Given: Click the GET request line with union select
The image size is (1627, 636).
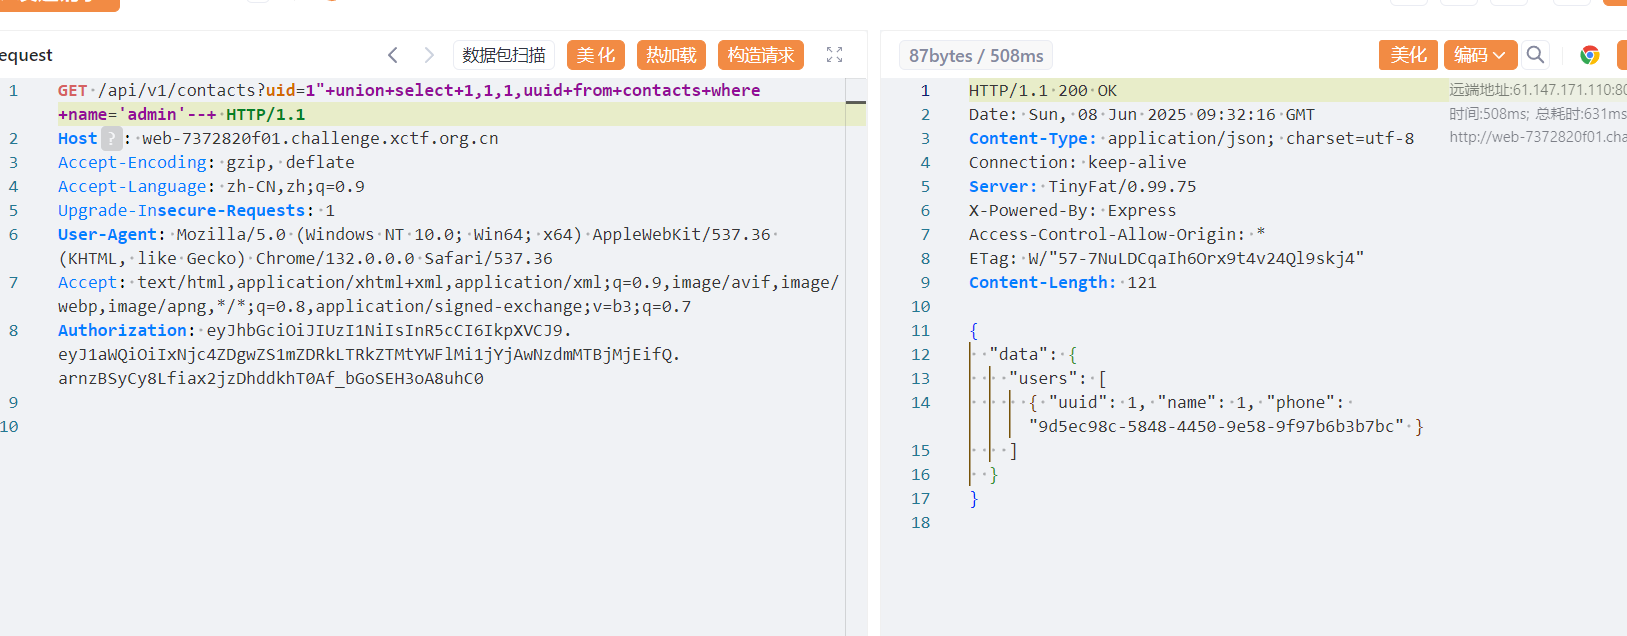Looking at the screenshot, I should pyautogui.click(x=409, y=90).
